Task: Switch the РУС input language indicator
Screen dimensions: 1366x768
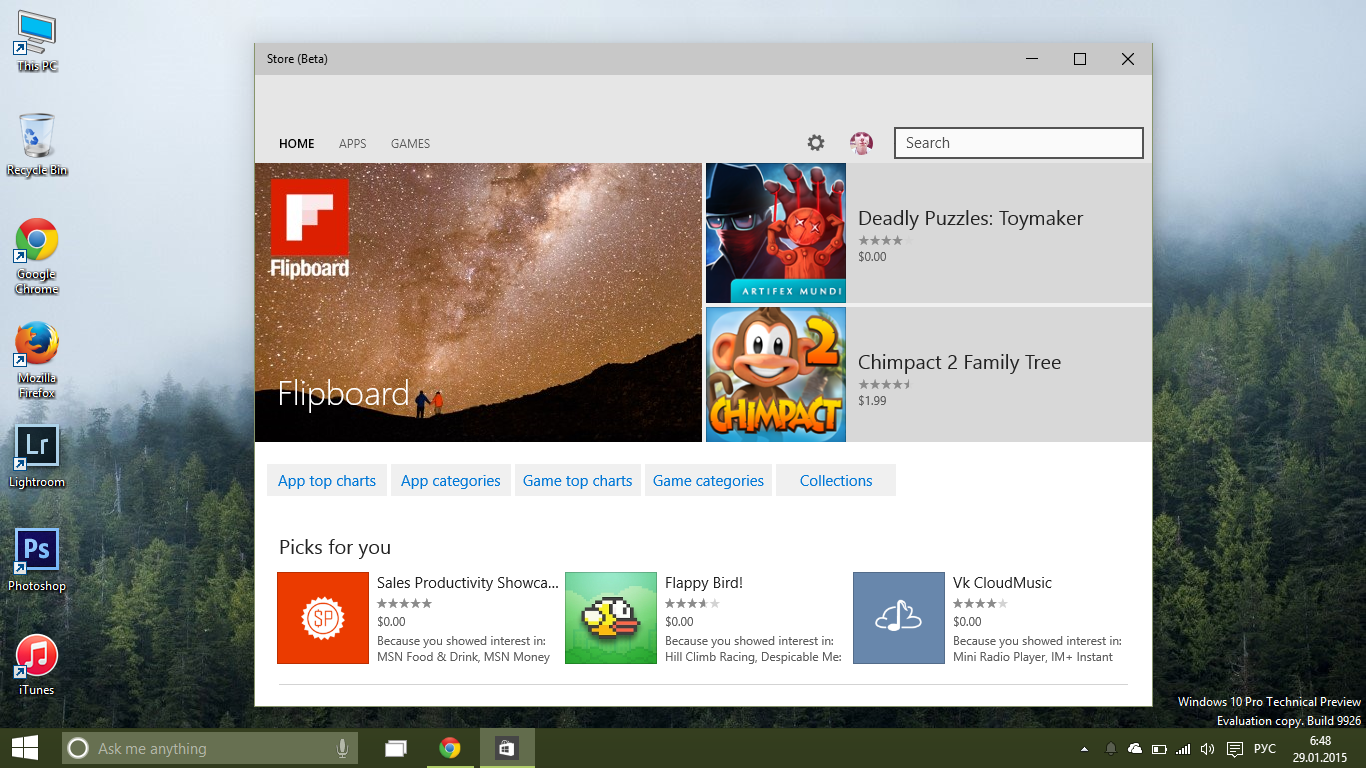Action: pyautogui.click(x=1265, y=748)
